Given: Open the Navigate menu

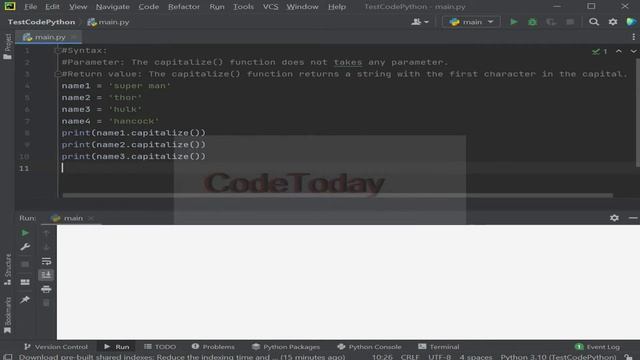Looking at the screenshot, I should click(113, 7).
